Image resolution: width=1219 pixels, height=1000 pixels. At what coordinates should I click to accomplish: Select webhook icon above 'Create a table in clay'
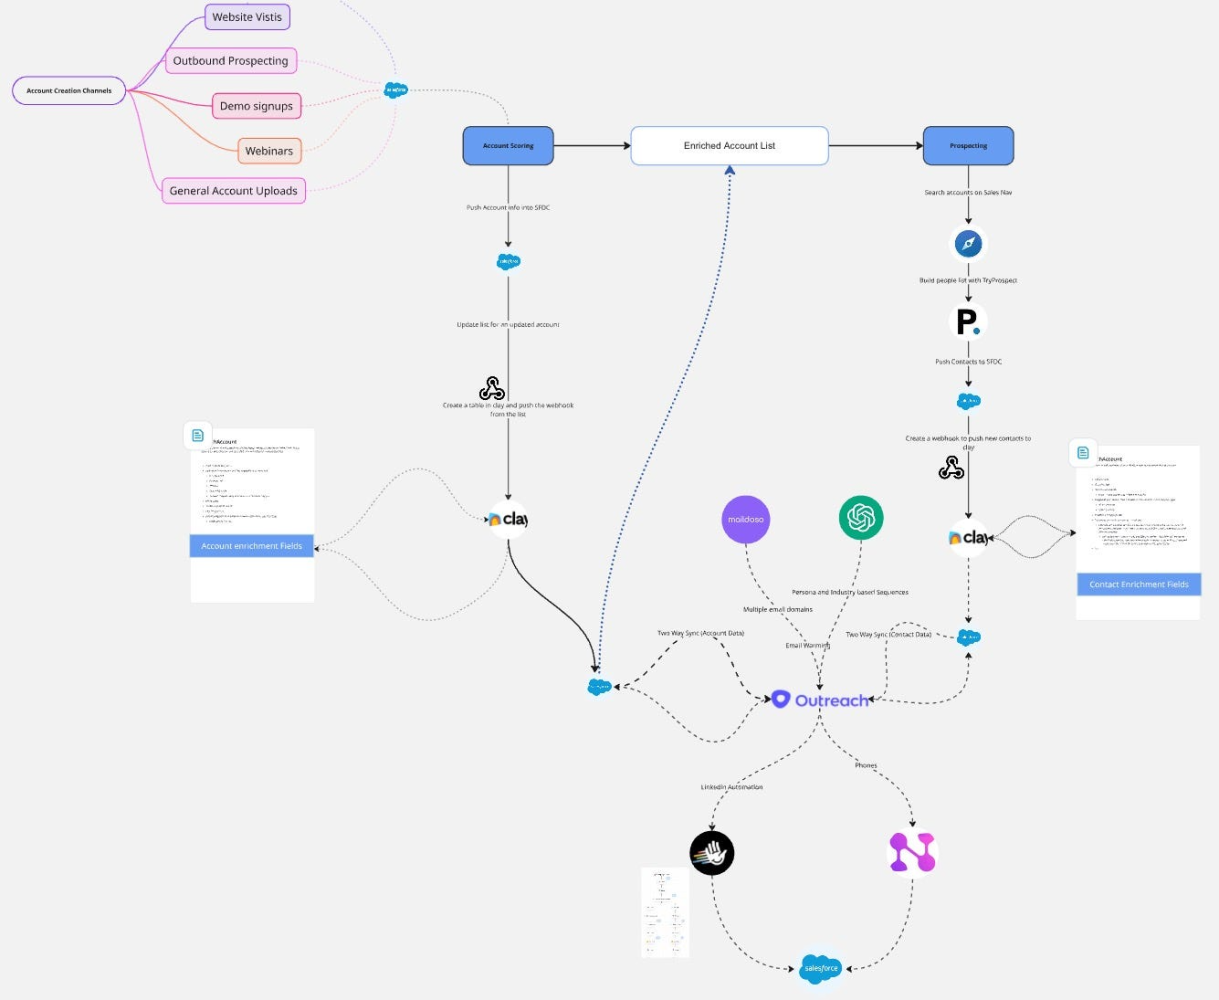[492, 388]
